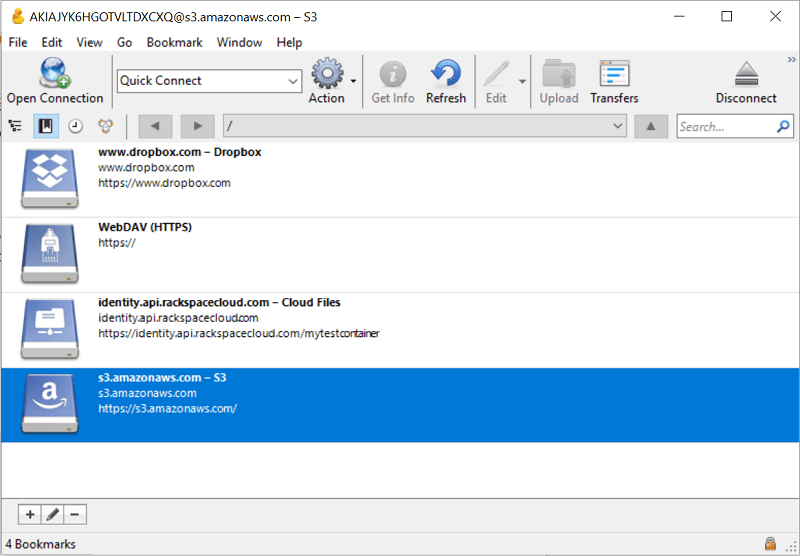Screen dimensions: 800x556
Task: Select the WebDAV (HTTPS) drive icon
Action: point(49,254)
